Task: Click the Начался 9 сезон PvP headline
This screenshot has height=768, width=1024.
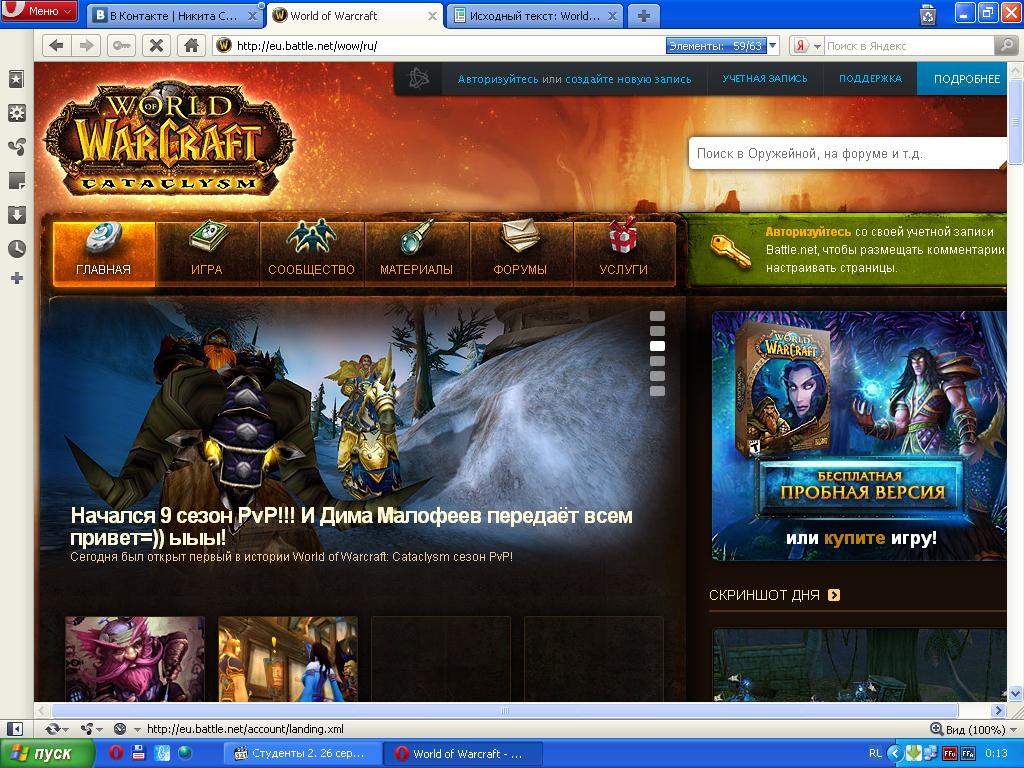Action: (351, 526)
